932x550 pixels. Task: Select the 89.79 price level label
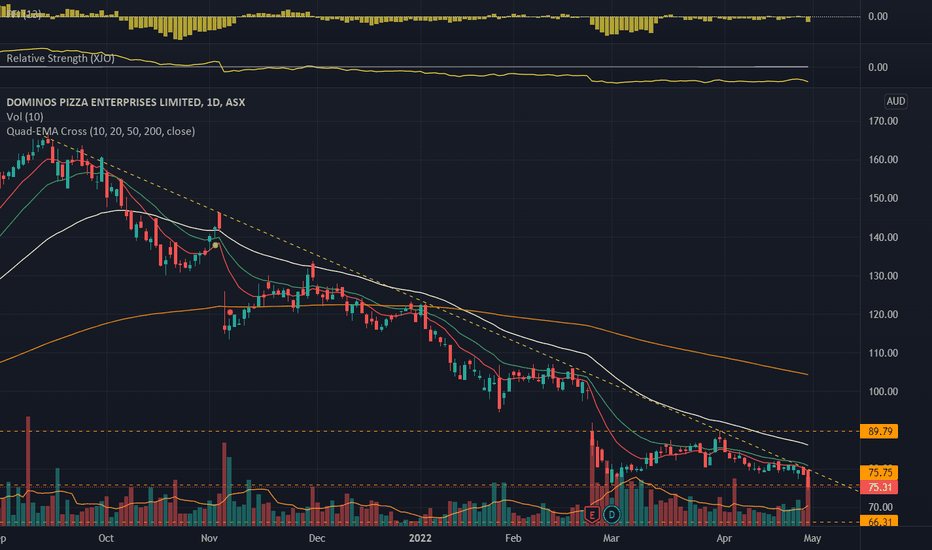pyautogui.click(x=879, y=431)
